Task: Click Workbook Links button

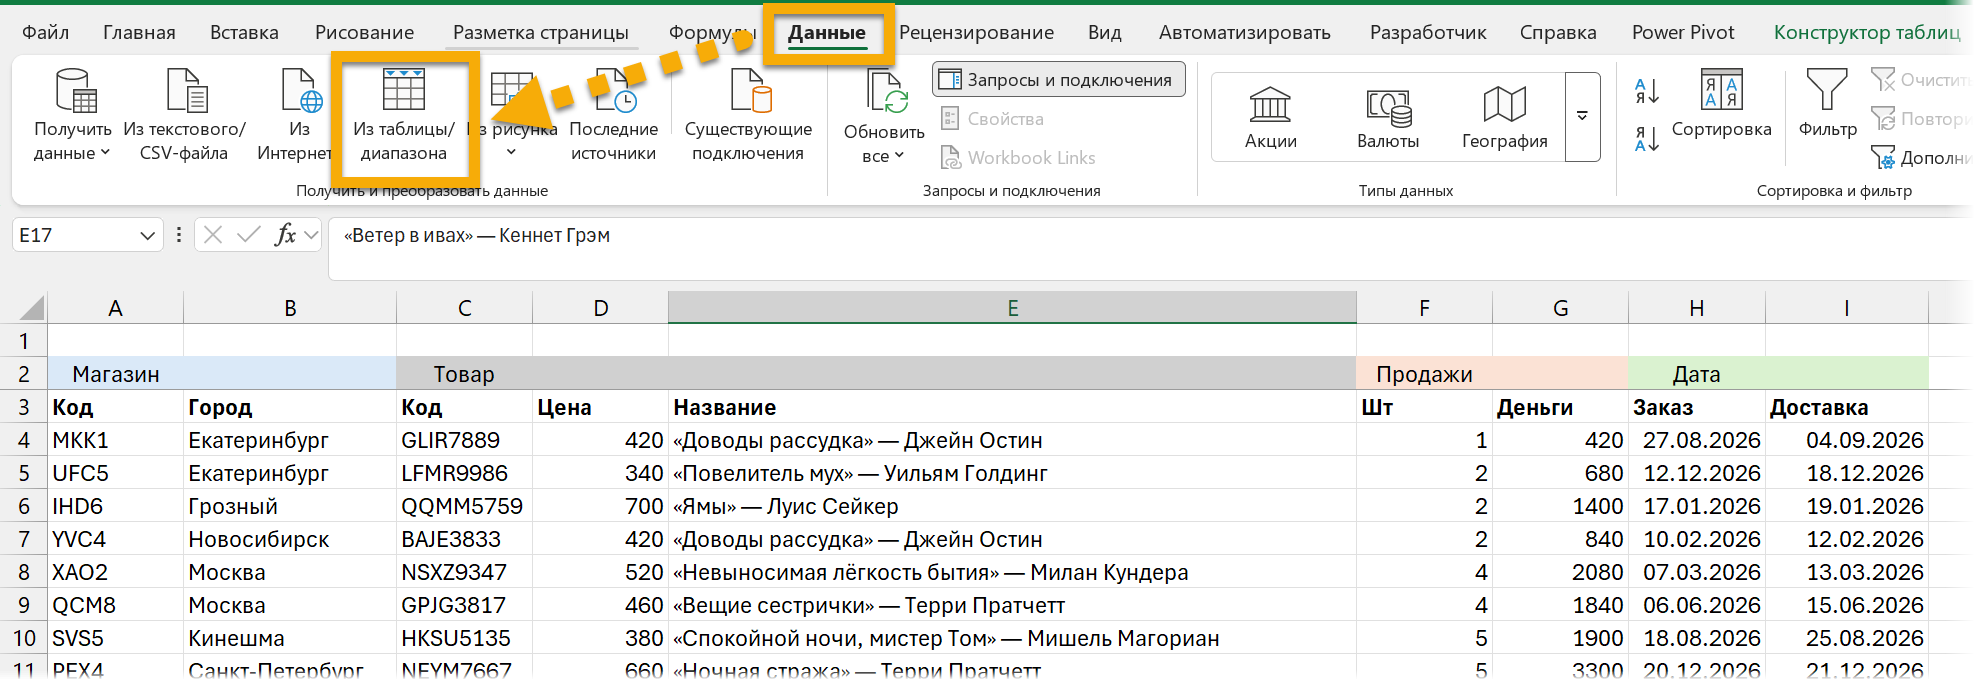Action: pyautogui.click(x=1018, y=158)
